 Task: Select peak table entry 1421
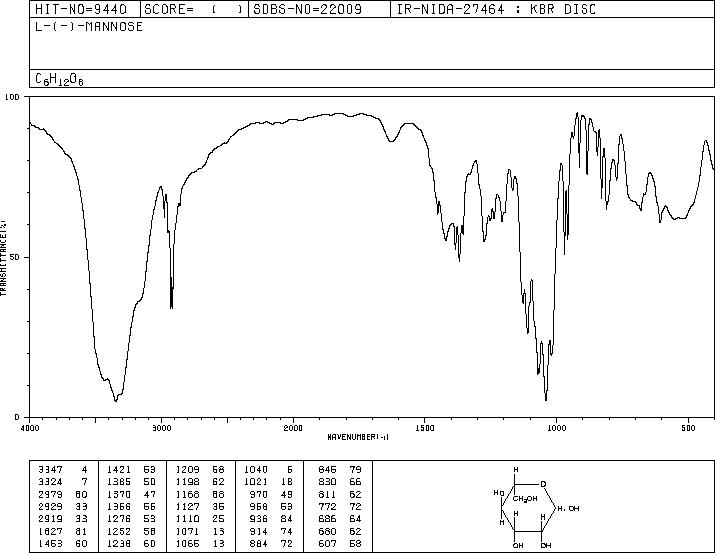click(131, 469)
